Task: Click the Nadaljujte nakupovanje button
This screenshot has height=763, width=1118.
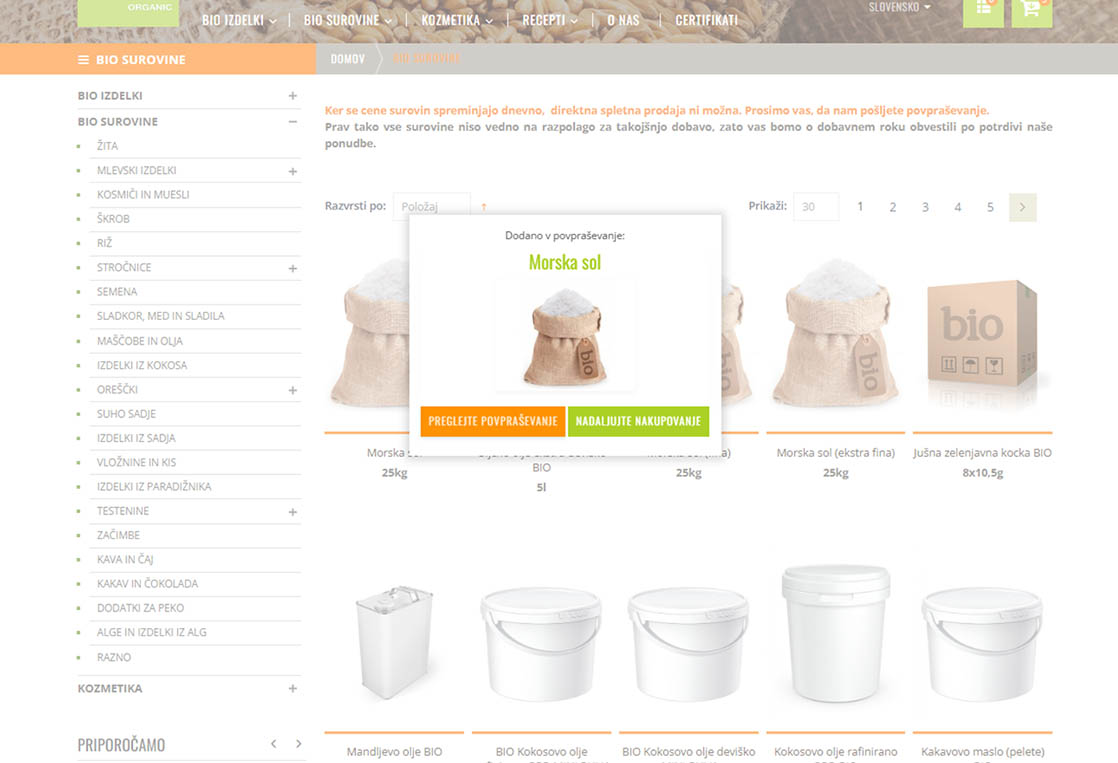Action: coord(638,421)
